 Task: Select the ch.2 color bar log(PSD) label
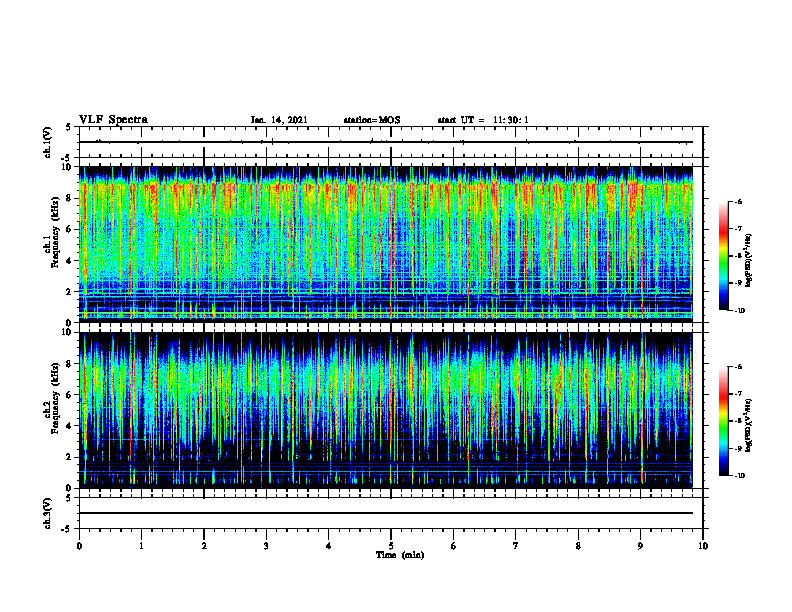[x=749, y=425]
